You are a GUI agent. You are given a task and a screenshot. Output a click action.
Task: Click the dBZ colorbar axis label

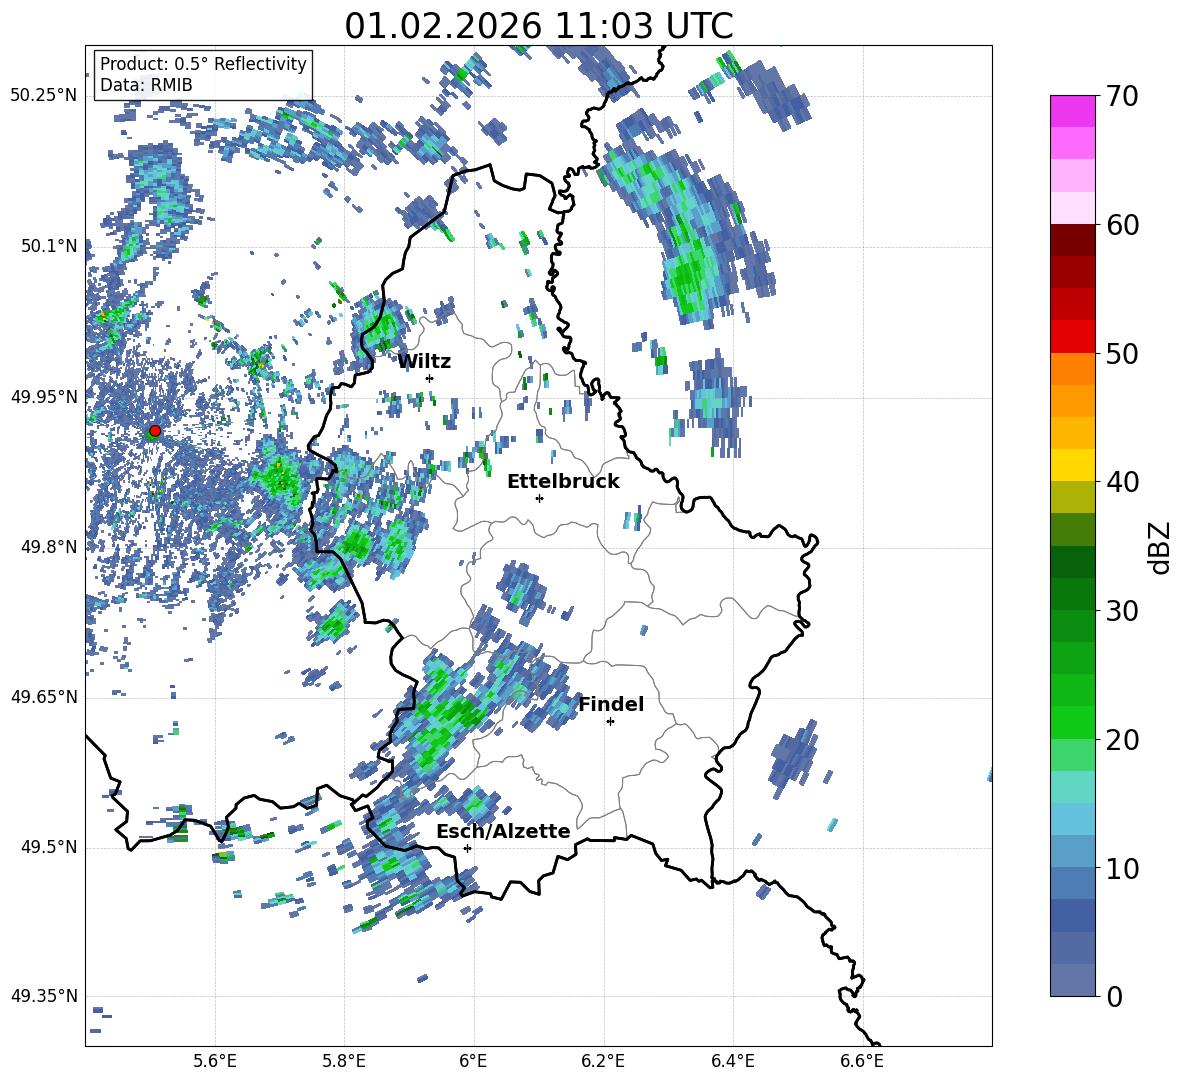point(1161,547)
